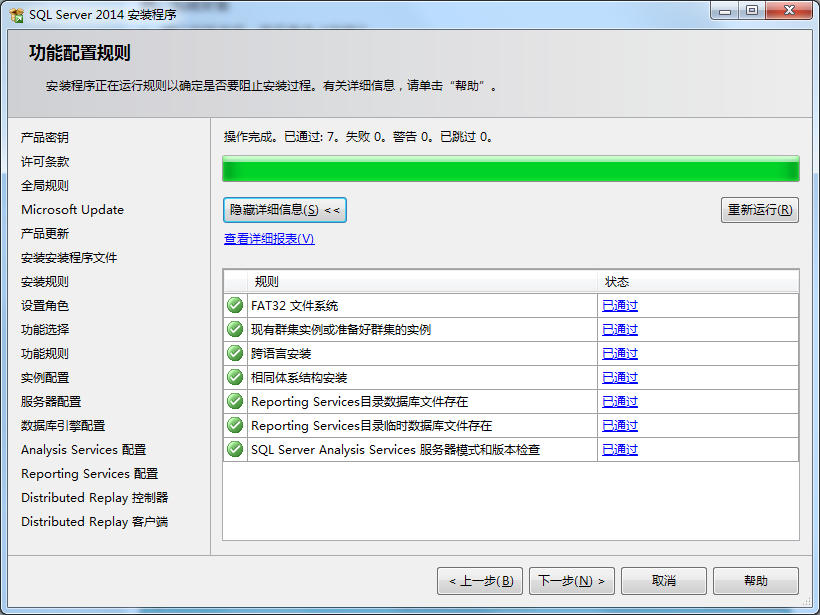Click green check icon for FAT32 文件系统
Screen dimensions: 820x615
click(235, 305)
